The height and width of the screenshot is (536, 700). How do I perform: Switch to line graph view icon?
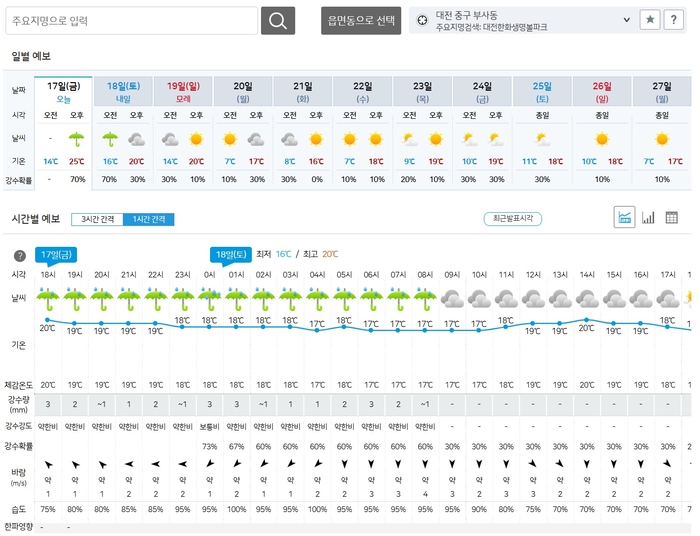point(625,218)
